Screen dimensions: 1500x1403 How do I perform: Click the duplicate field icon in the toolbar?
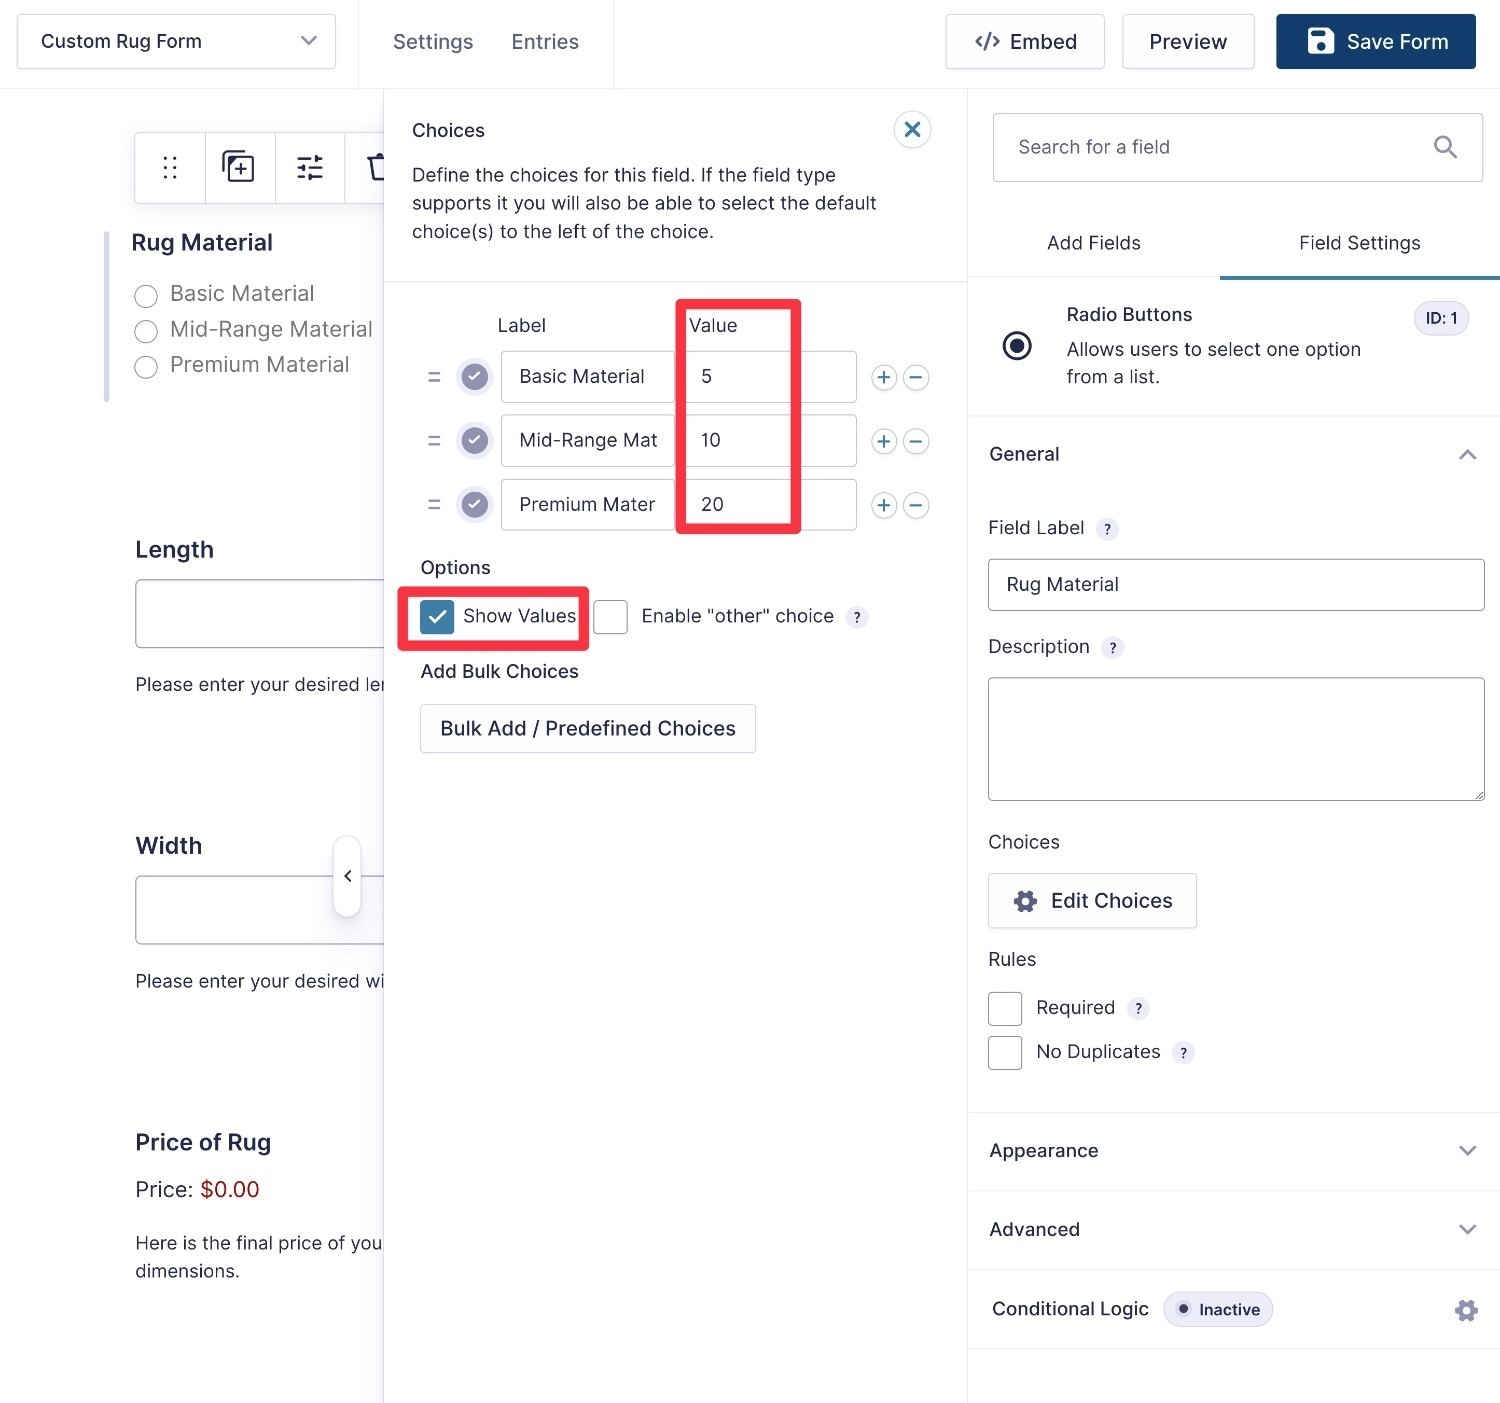pyautogui.click(x=239, y=167)
